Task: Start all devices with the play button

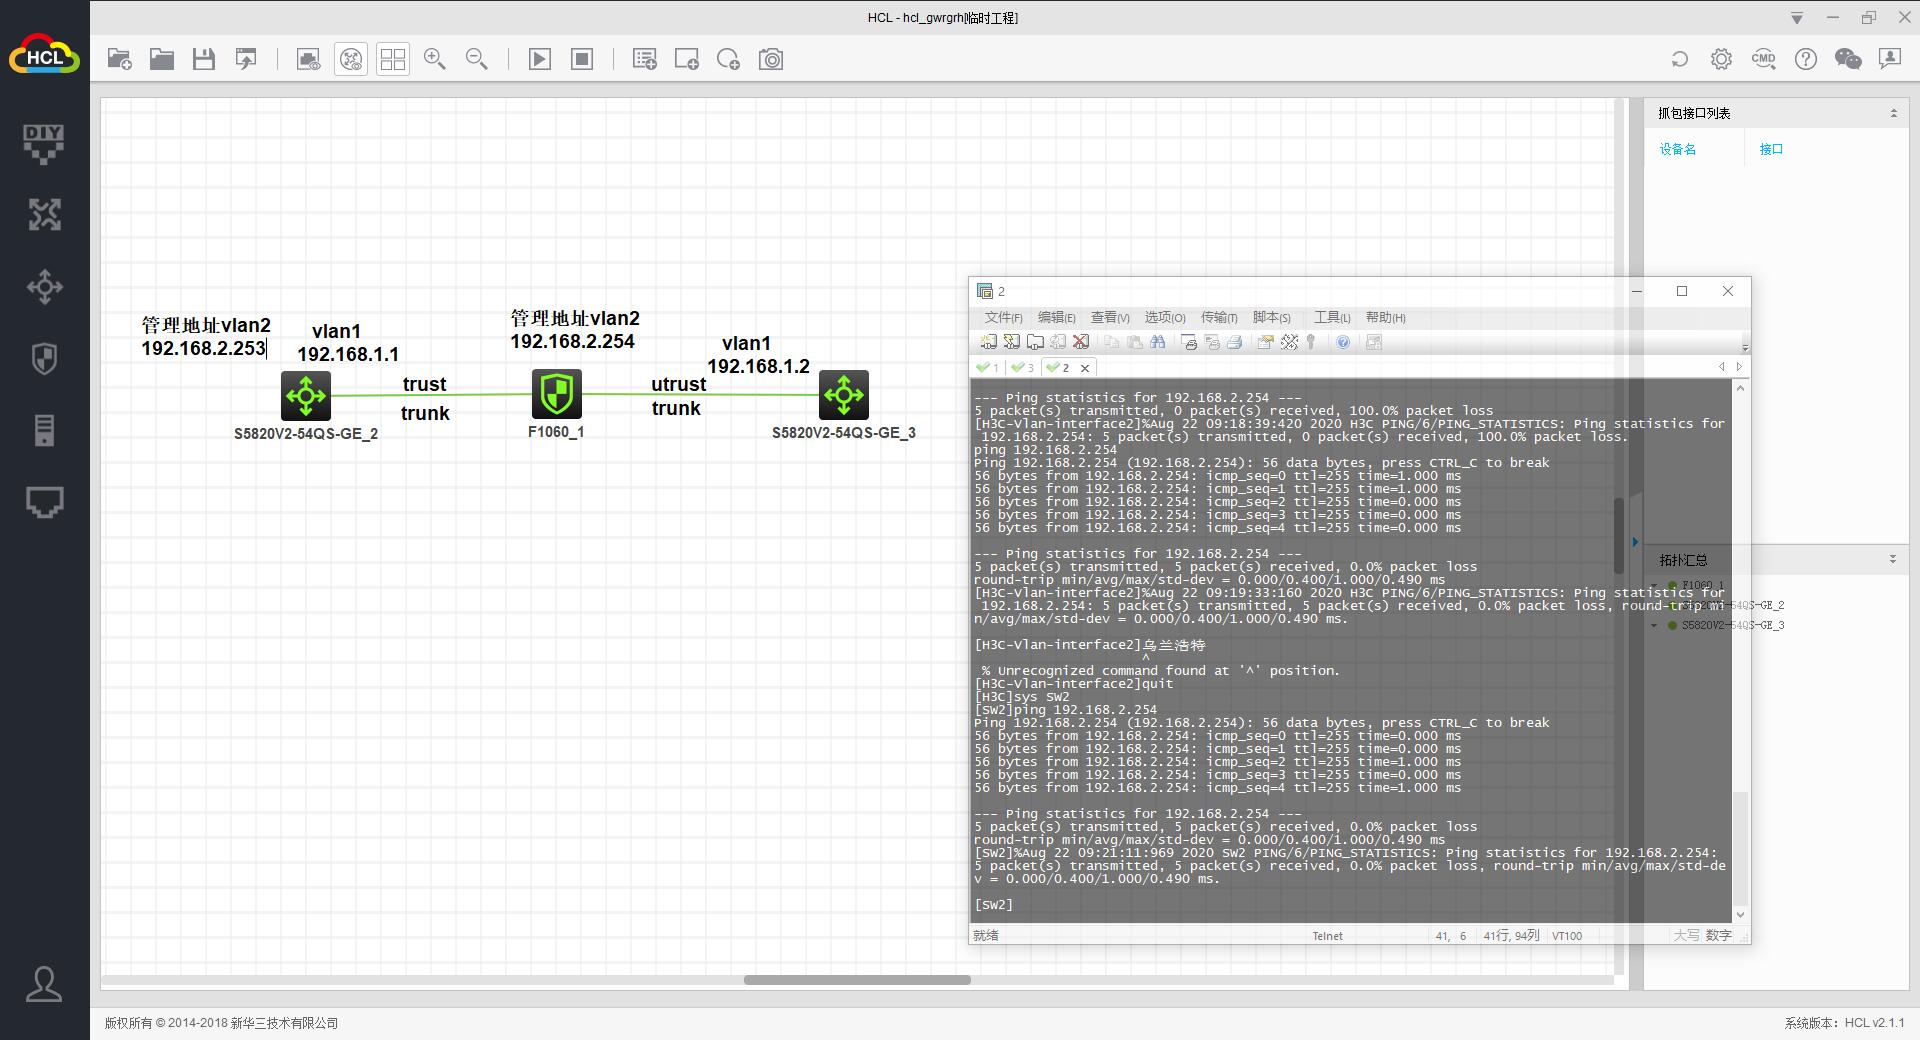Action: coord(539,60)
